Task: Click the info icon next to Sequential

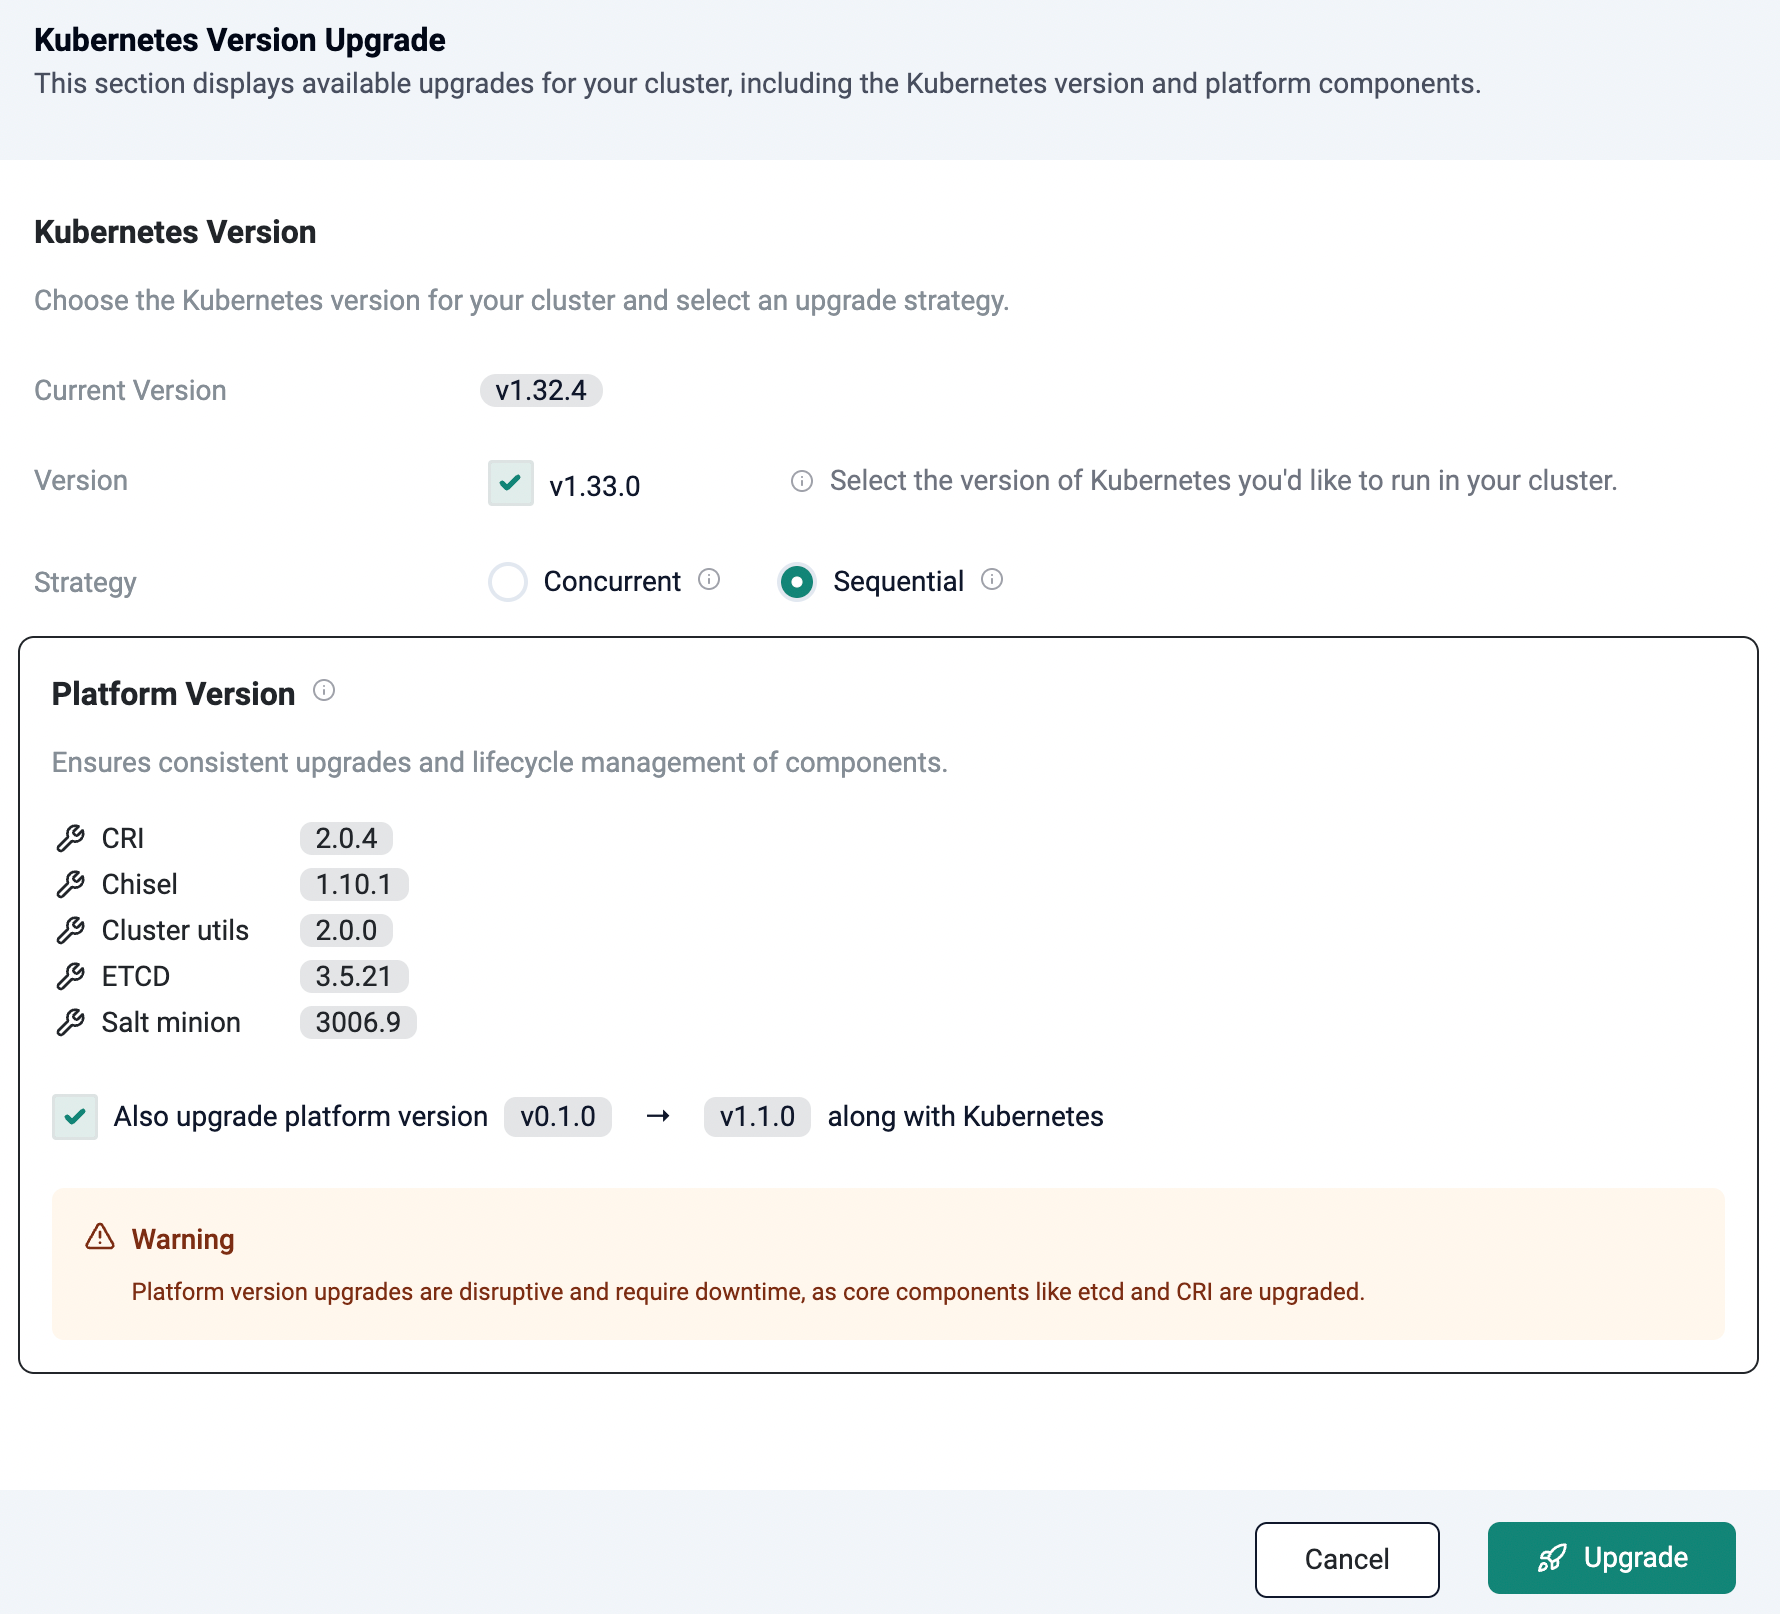Action: pyautogui.click(x=992, y=579)
